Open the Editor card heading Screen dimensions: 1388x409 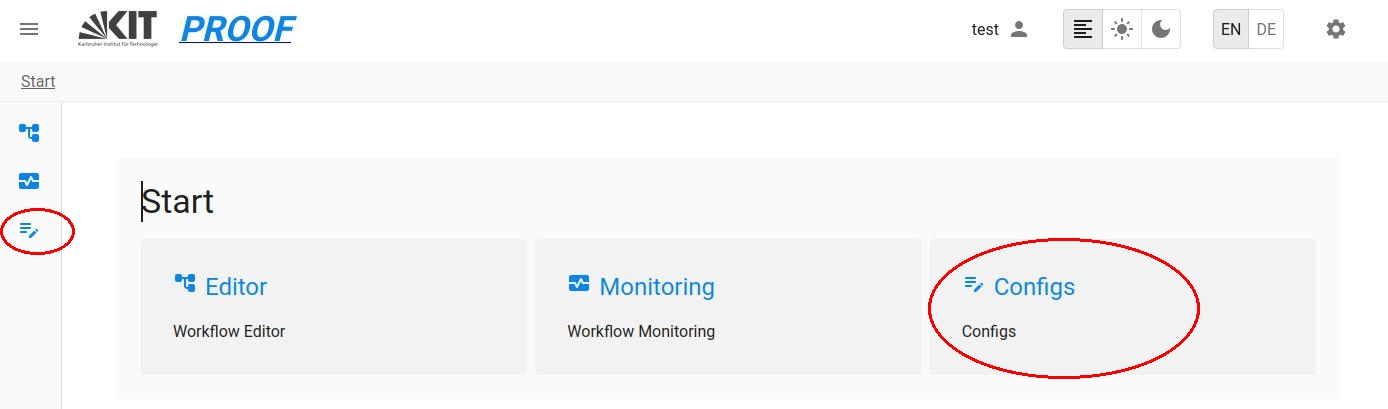coord(236,287)
